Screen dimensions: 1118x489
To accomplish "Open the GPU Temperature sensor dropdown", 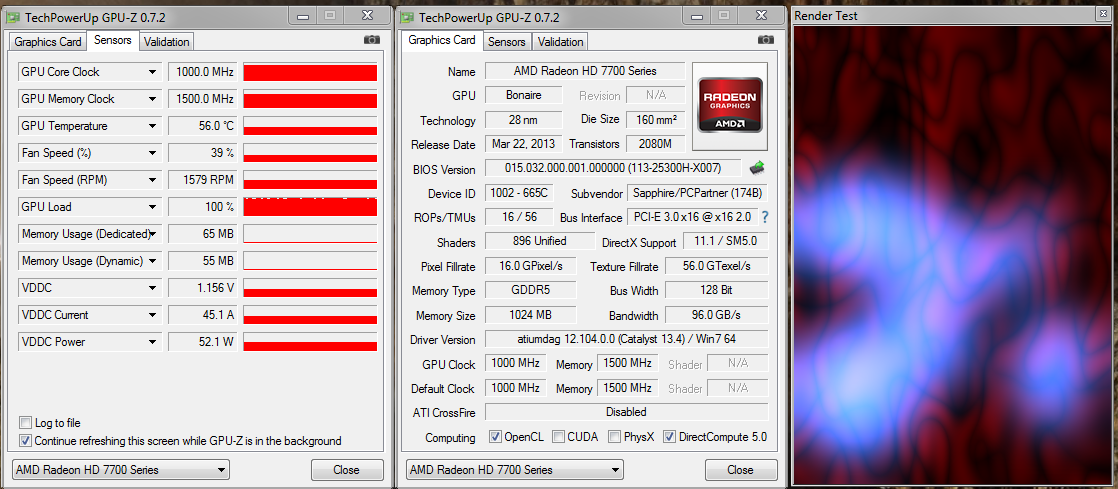I will click(x=152, y=126).
